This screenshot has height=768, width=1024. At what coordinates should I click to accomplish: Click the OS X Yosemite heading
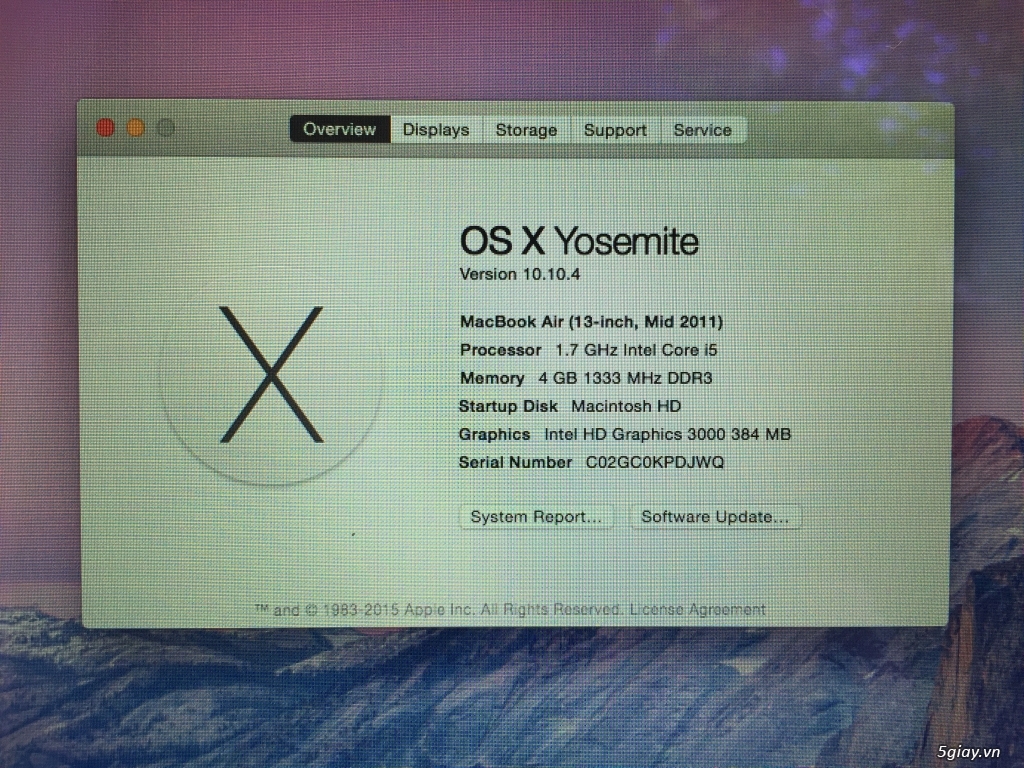pos(578,241)
